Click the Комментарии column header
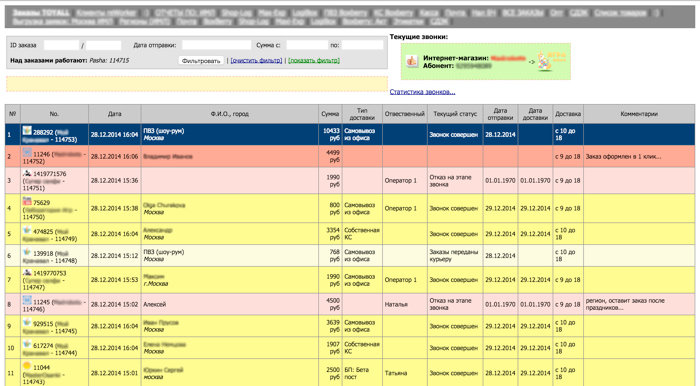 (639, 114)
